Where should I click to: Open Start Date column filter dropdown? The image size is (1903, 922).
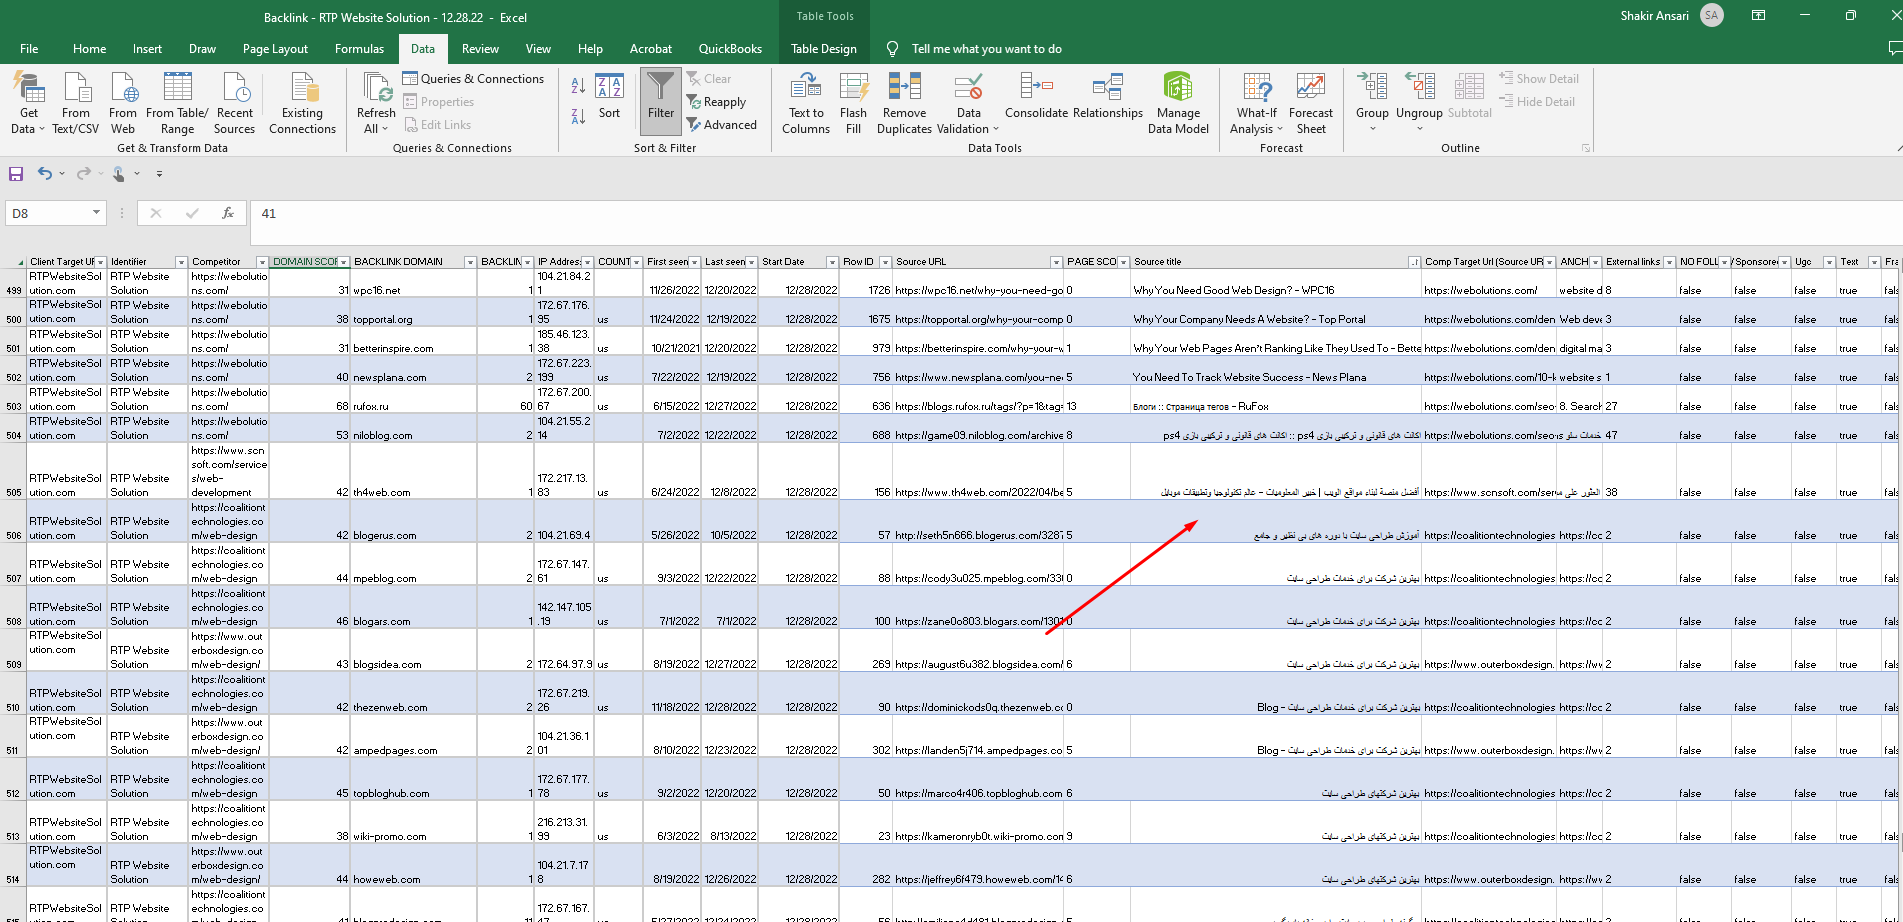coord(832,262)
